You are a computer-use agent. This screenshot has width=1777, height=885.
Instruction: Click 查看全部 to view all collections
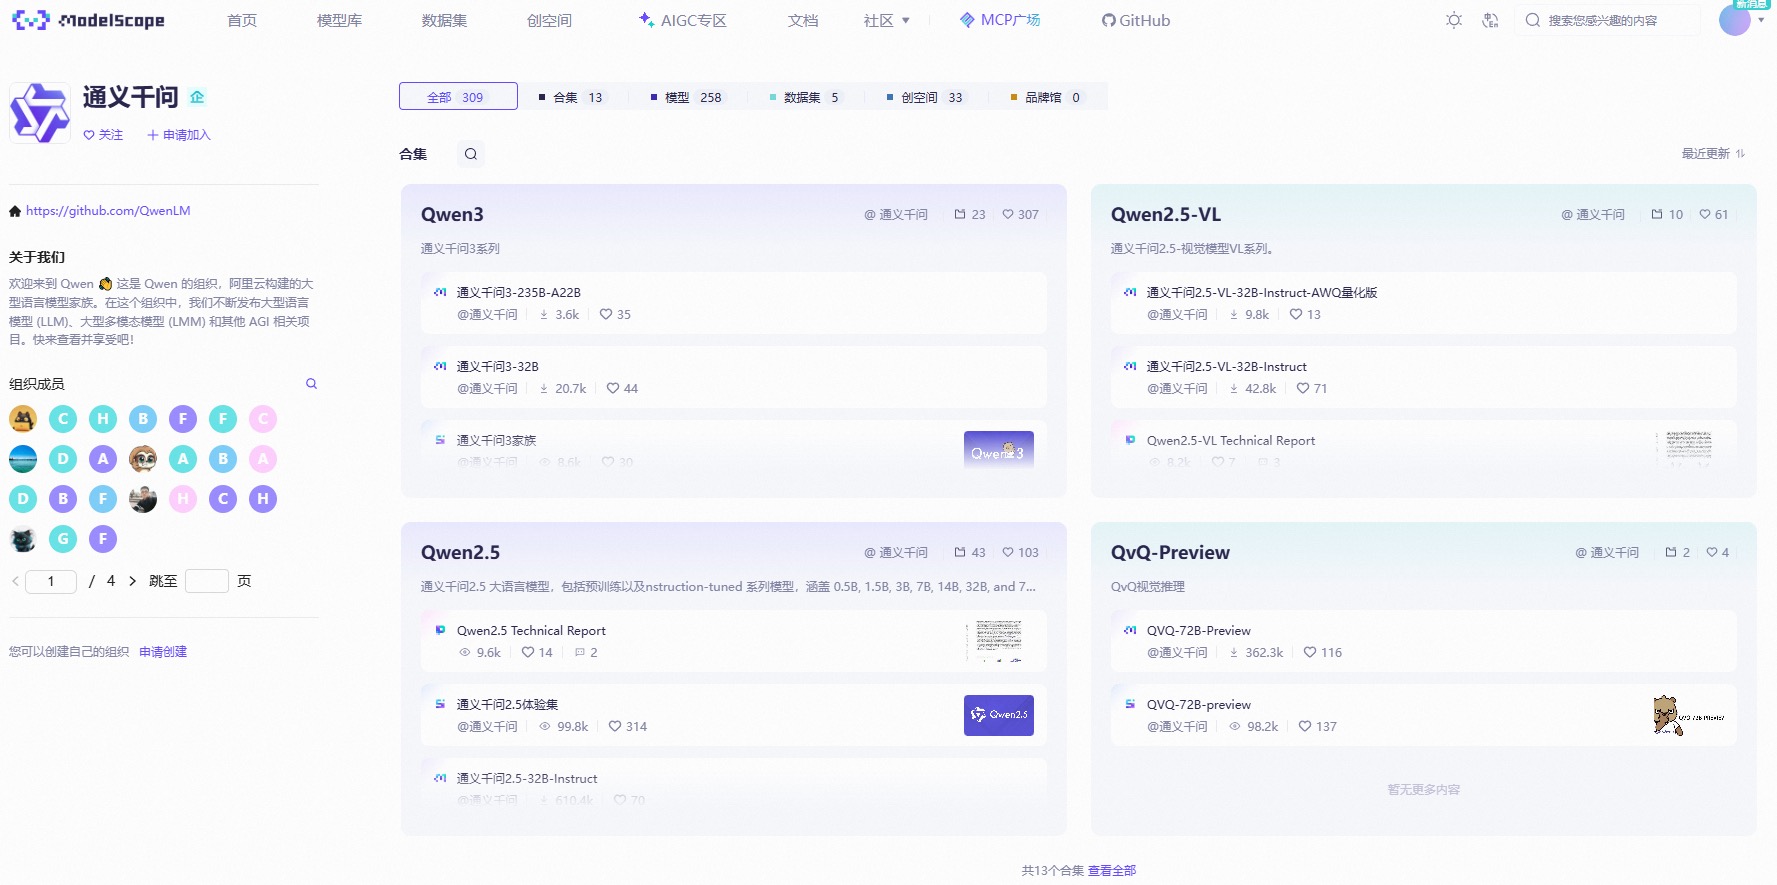click(1112, 871)
